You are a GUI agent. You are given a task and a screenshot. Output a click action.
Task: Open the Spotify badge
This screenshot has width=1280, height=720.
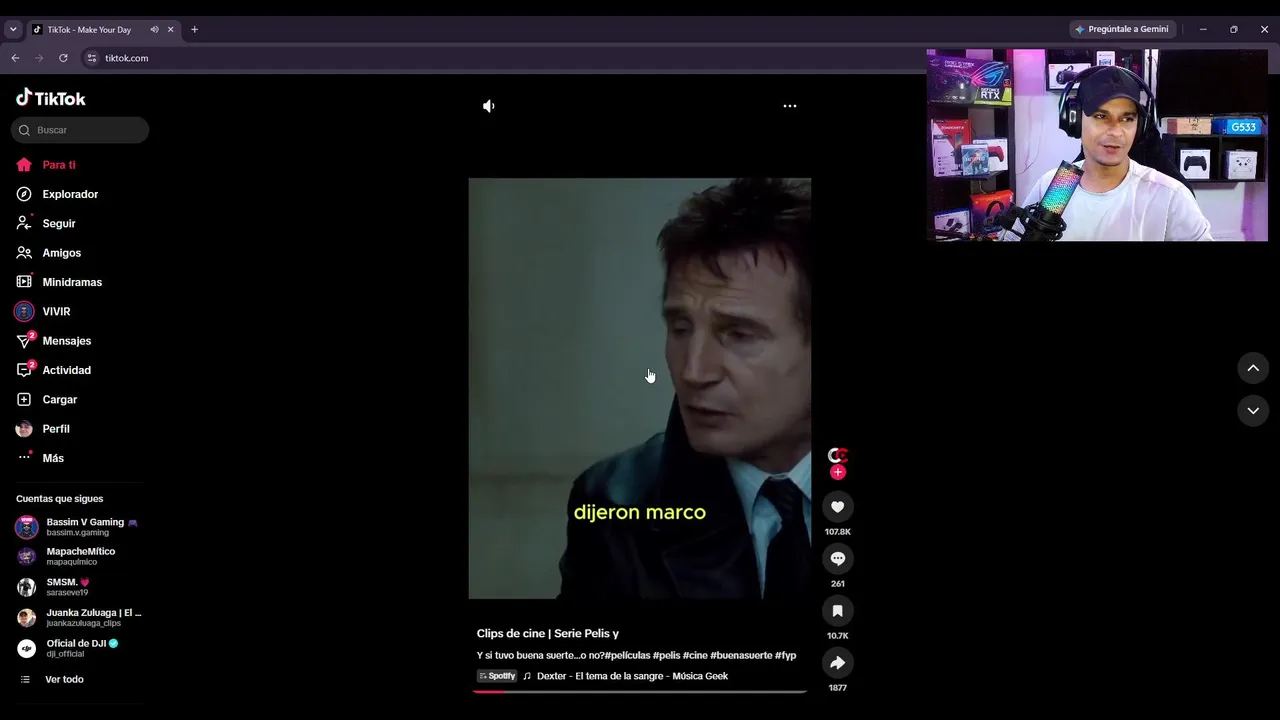tap(497, 677)
